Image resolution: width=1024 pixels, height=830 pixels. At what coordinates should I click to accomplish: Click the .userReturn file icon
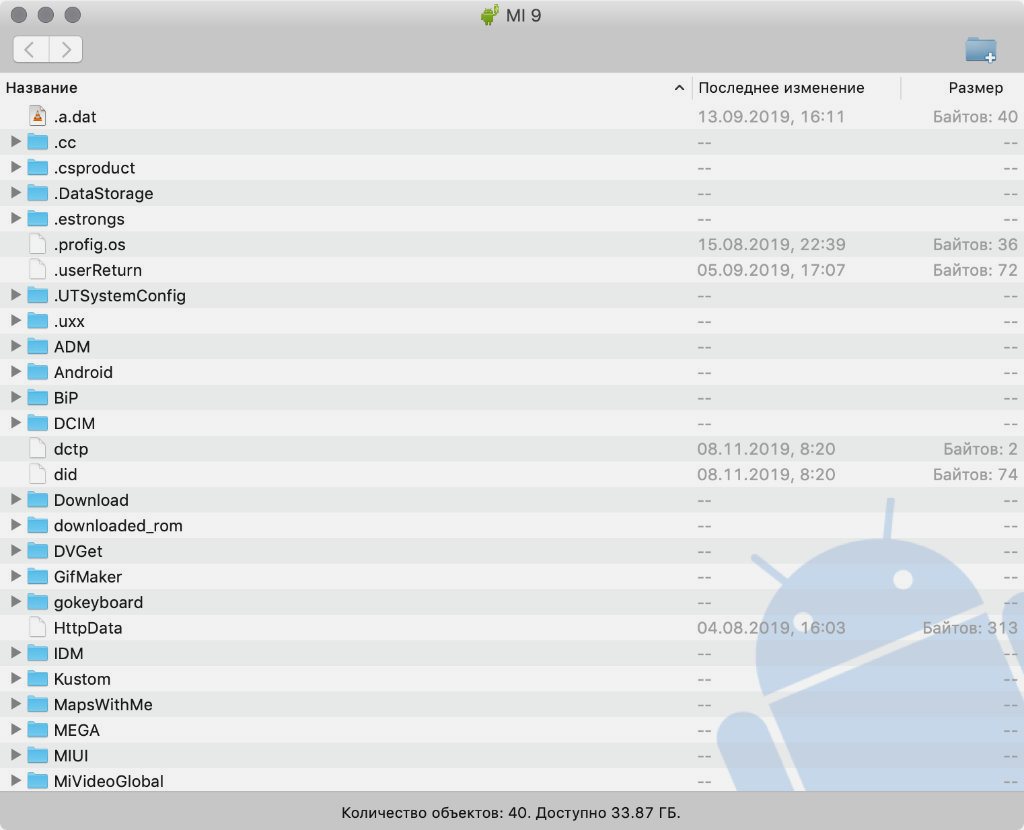coord(38,270)
